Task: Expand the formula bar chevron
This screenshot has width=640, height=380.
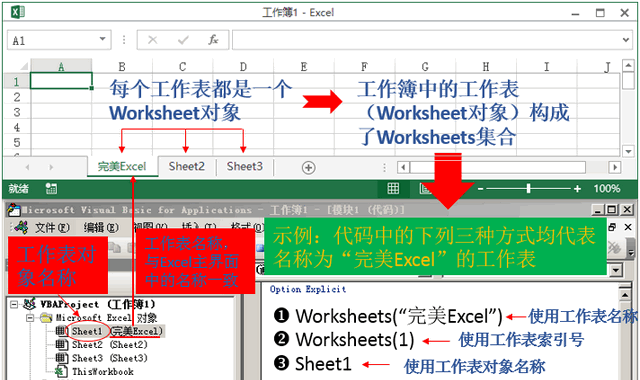Action: [x=626, y=40]
